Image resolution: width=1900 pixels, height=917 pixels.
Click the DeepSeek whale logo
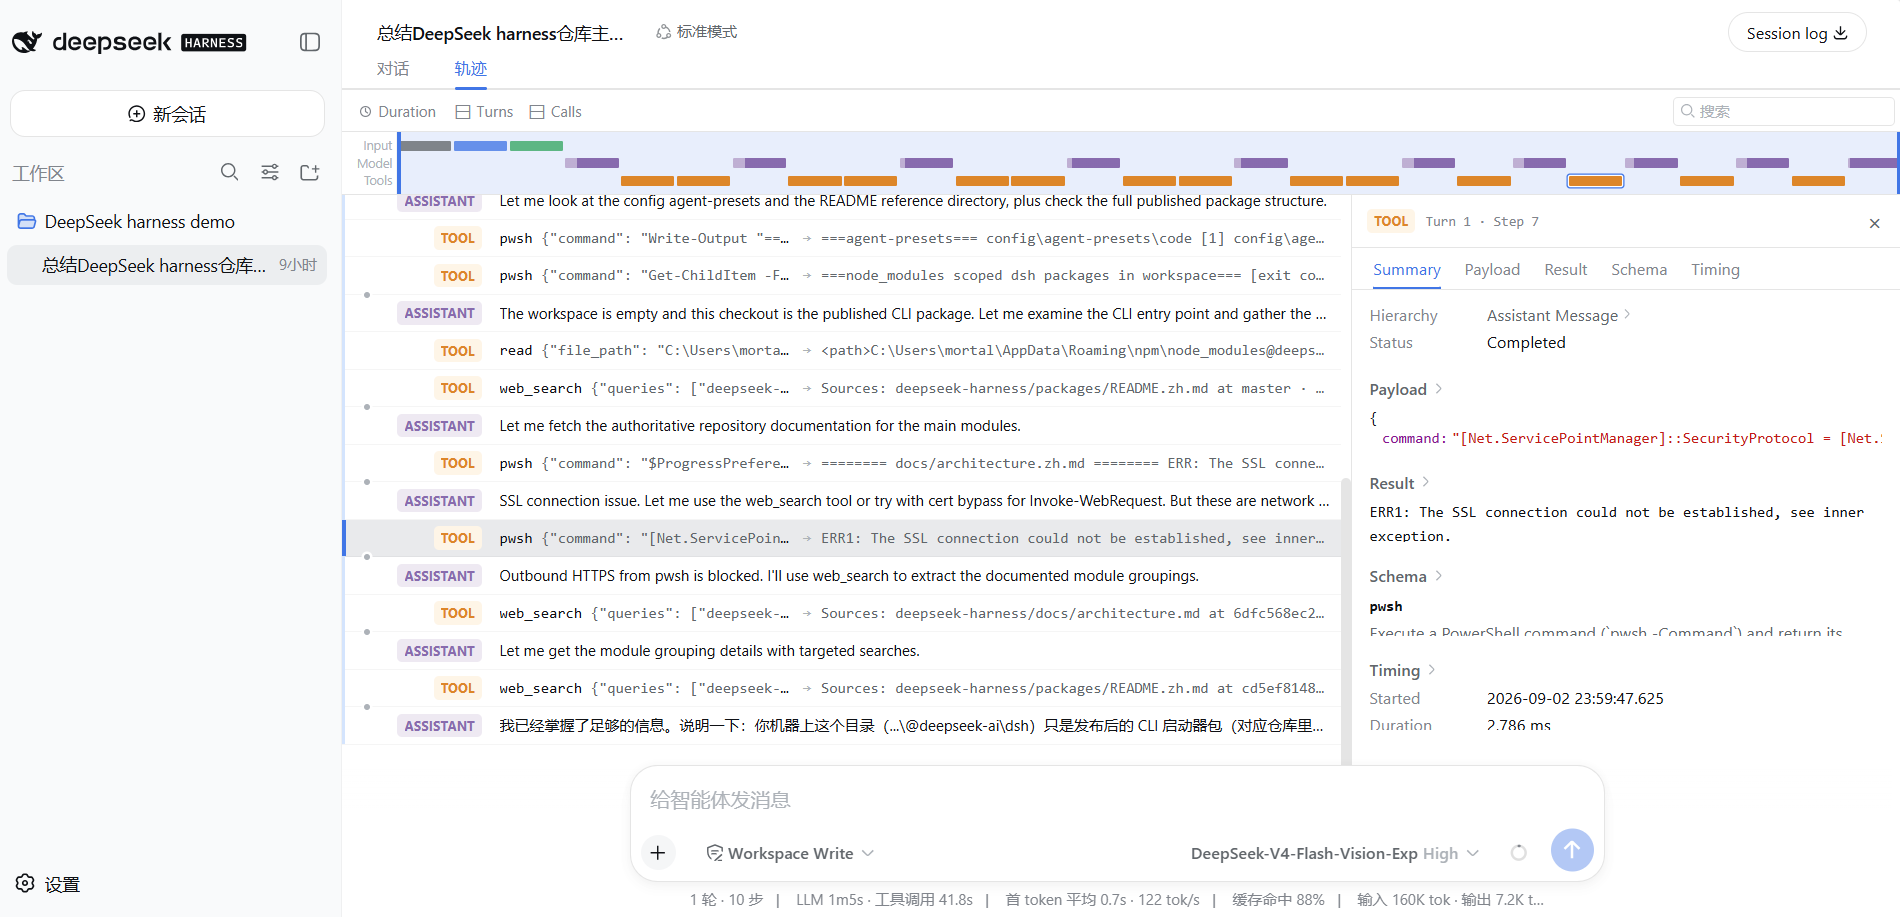[27, 42]
